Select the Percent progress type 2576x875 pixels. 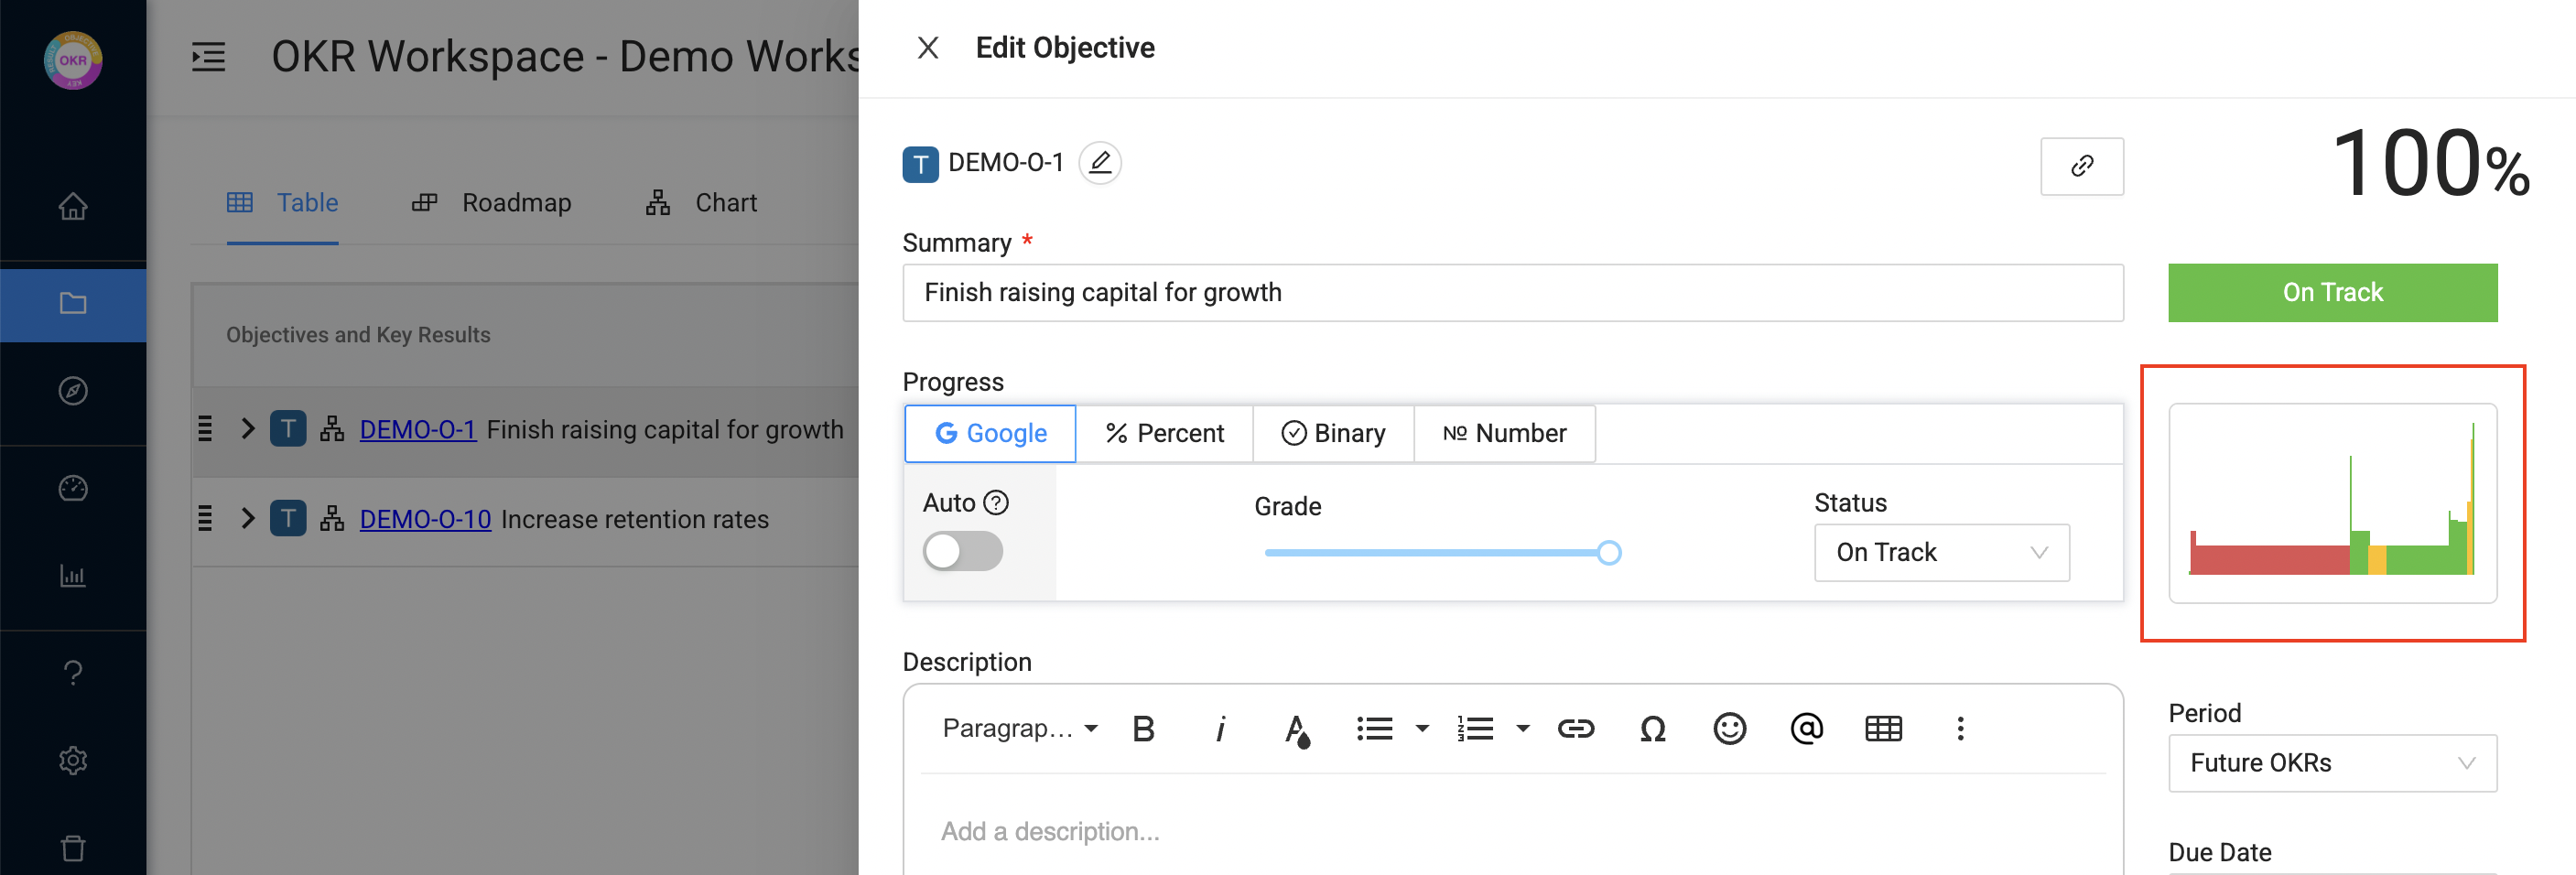(x=1164, y=433)
